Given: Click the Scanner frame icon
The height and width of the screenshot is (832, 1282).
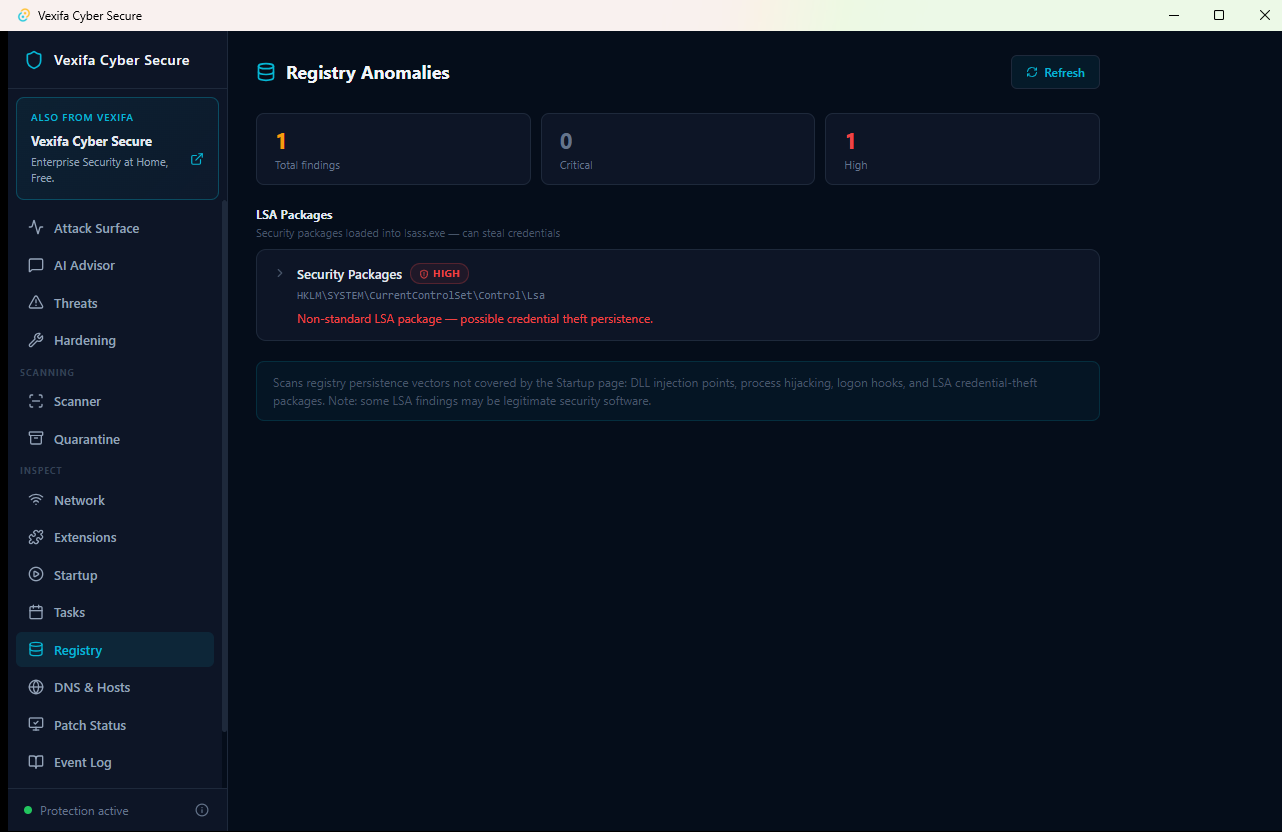Looking at the screenshot, I should 36,401.
